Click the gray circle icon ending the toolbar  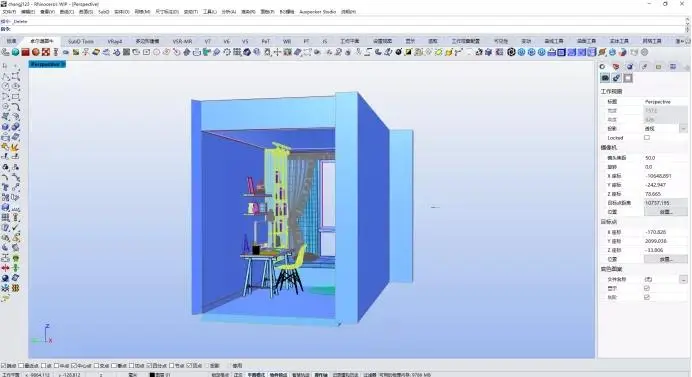pos(644,52)
